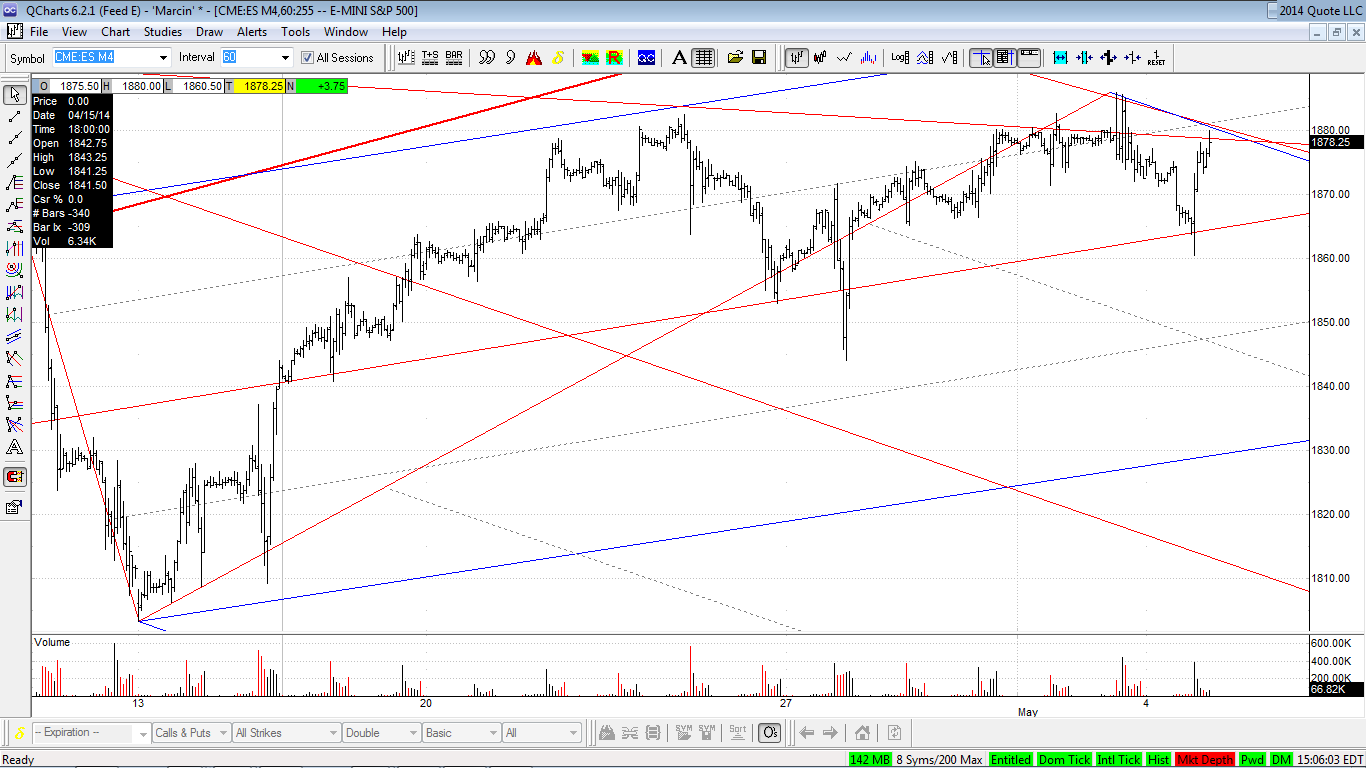Save chart with the floppy disk icon
The image size is (1366, 768).
[x=759, y=58]
